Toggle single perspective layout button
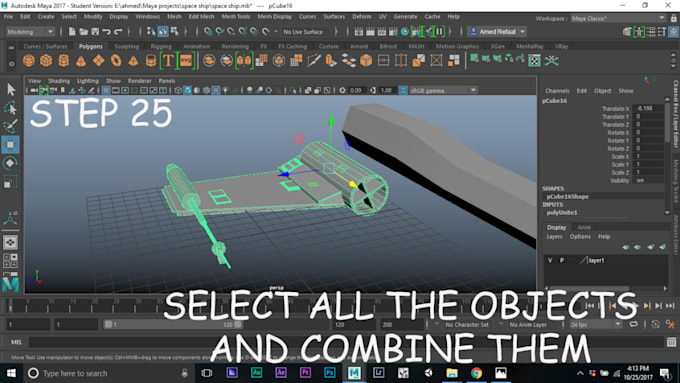Screen dimensions: 680x383 click(x=10, y=242)
